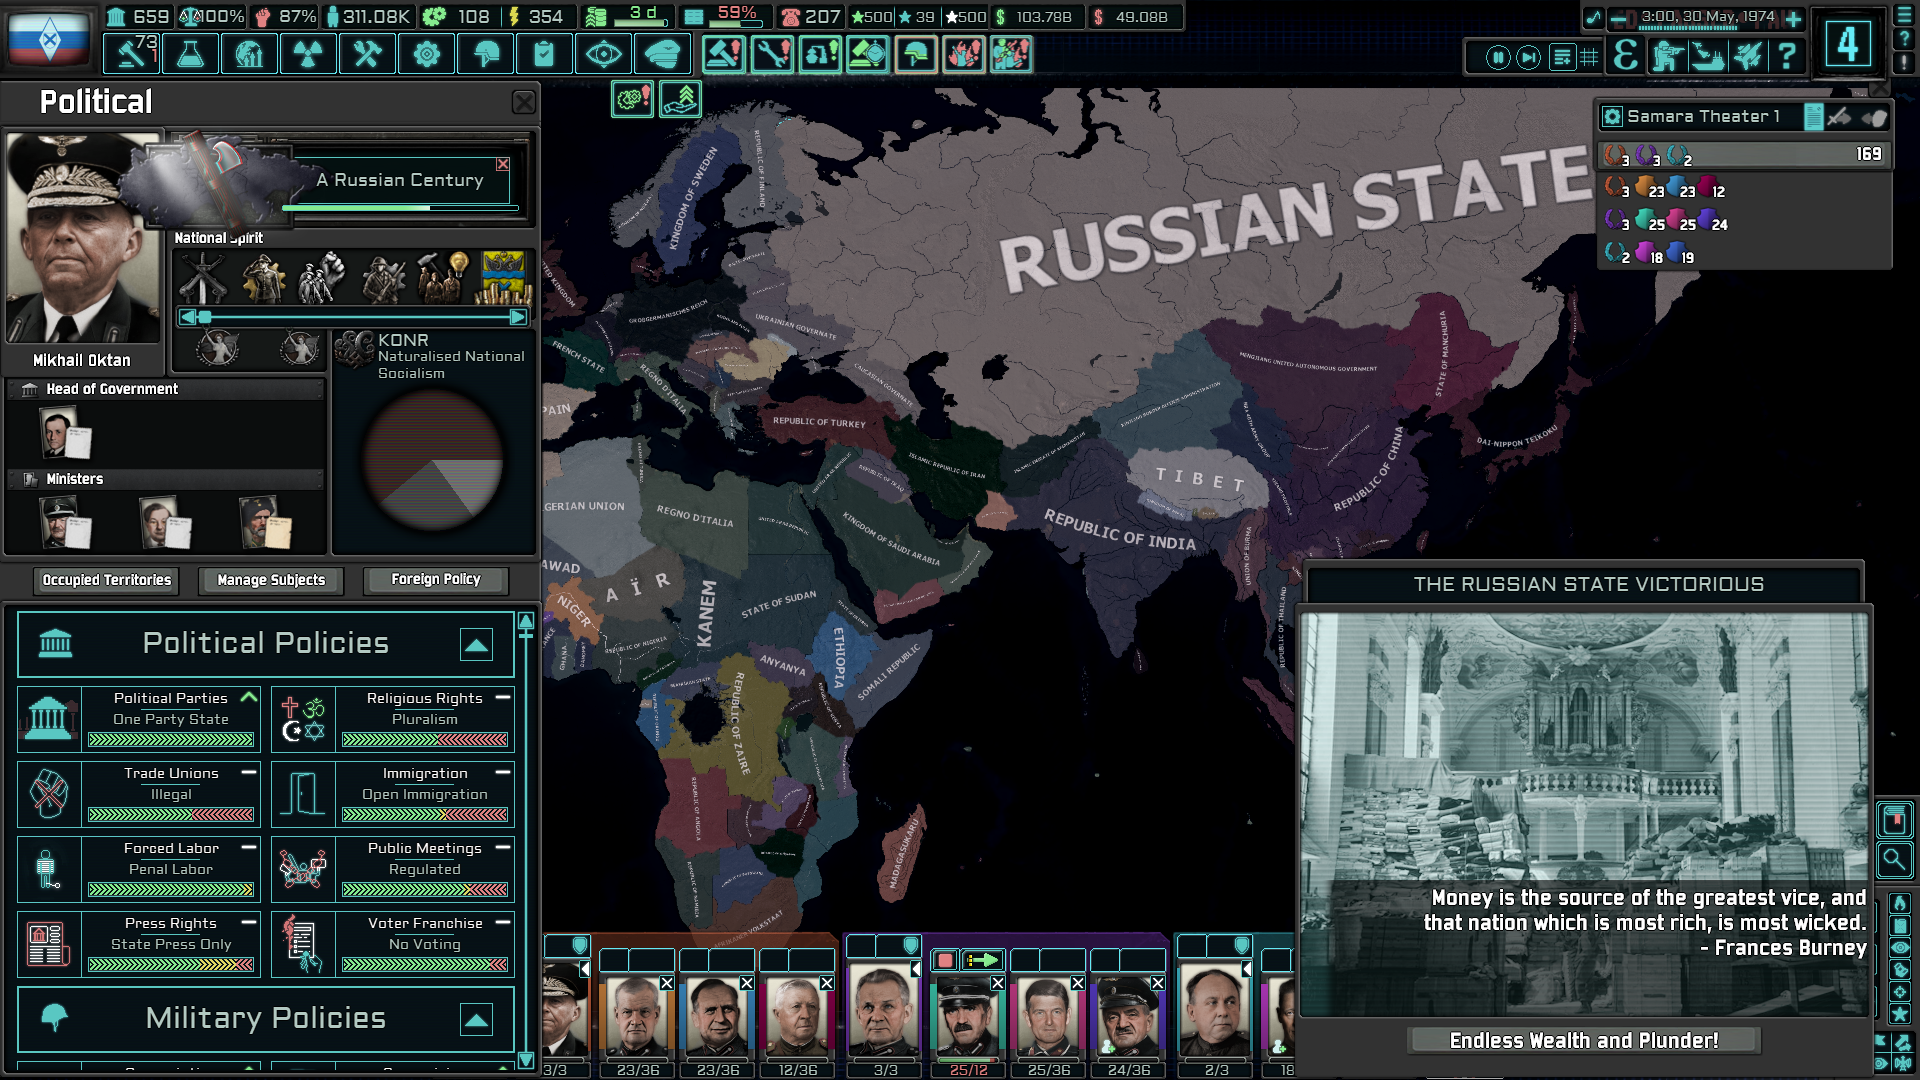Click Endless Wealth and Plunder! button
The width and height of the screenshot is (1920, 1080).
(x=1583, y=1041)
